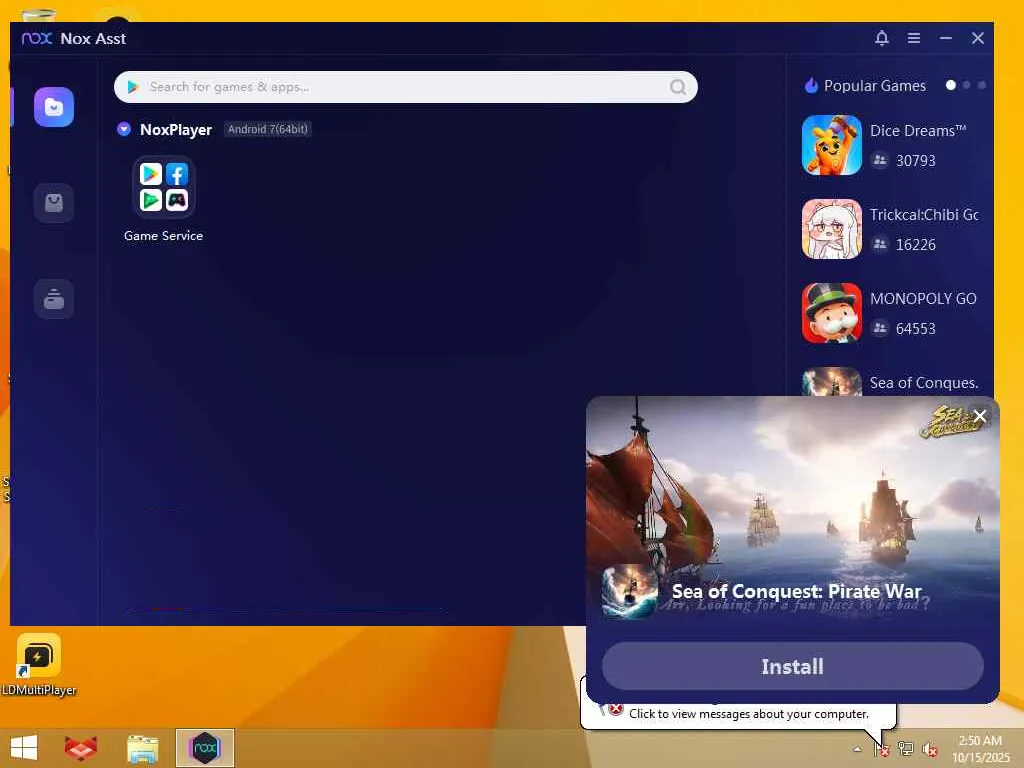Screen dimensions: 1024x768
Task: Open the Dice Dreams game icon
Action: [x=831, y=145]
